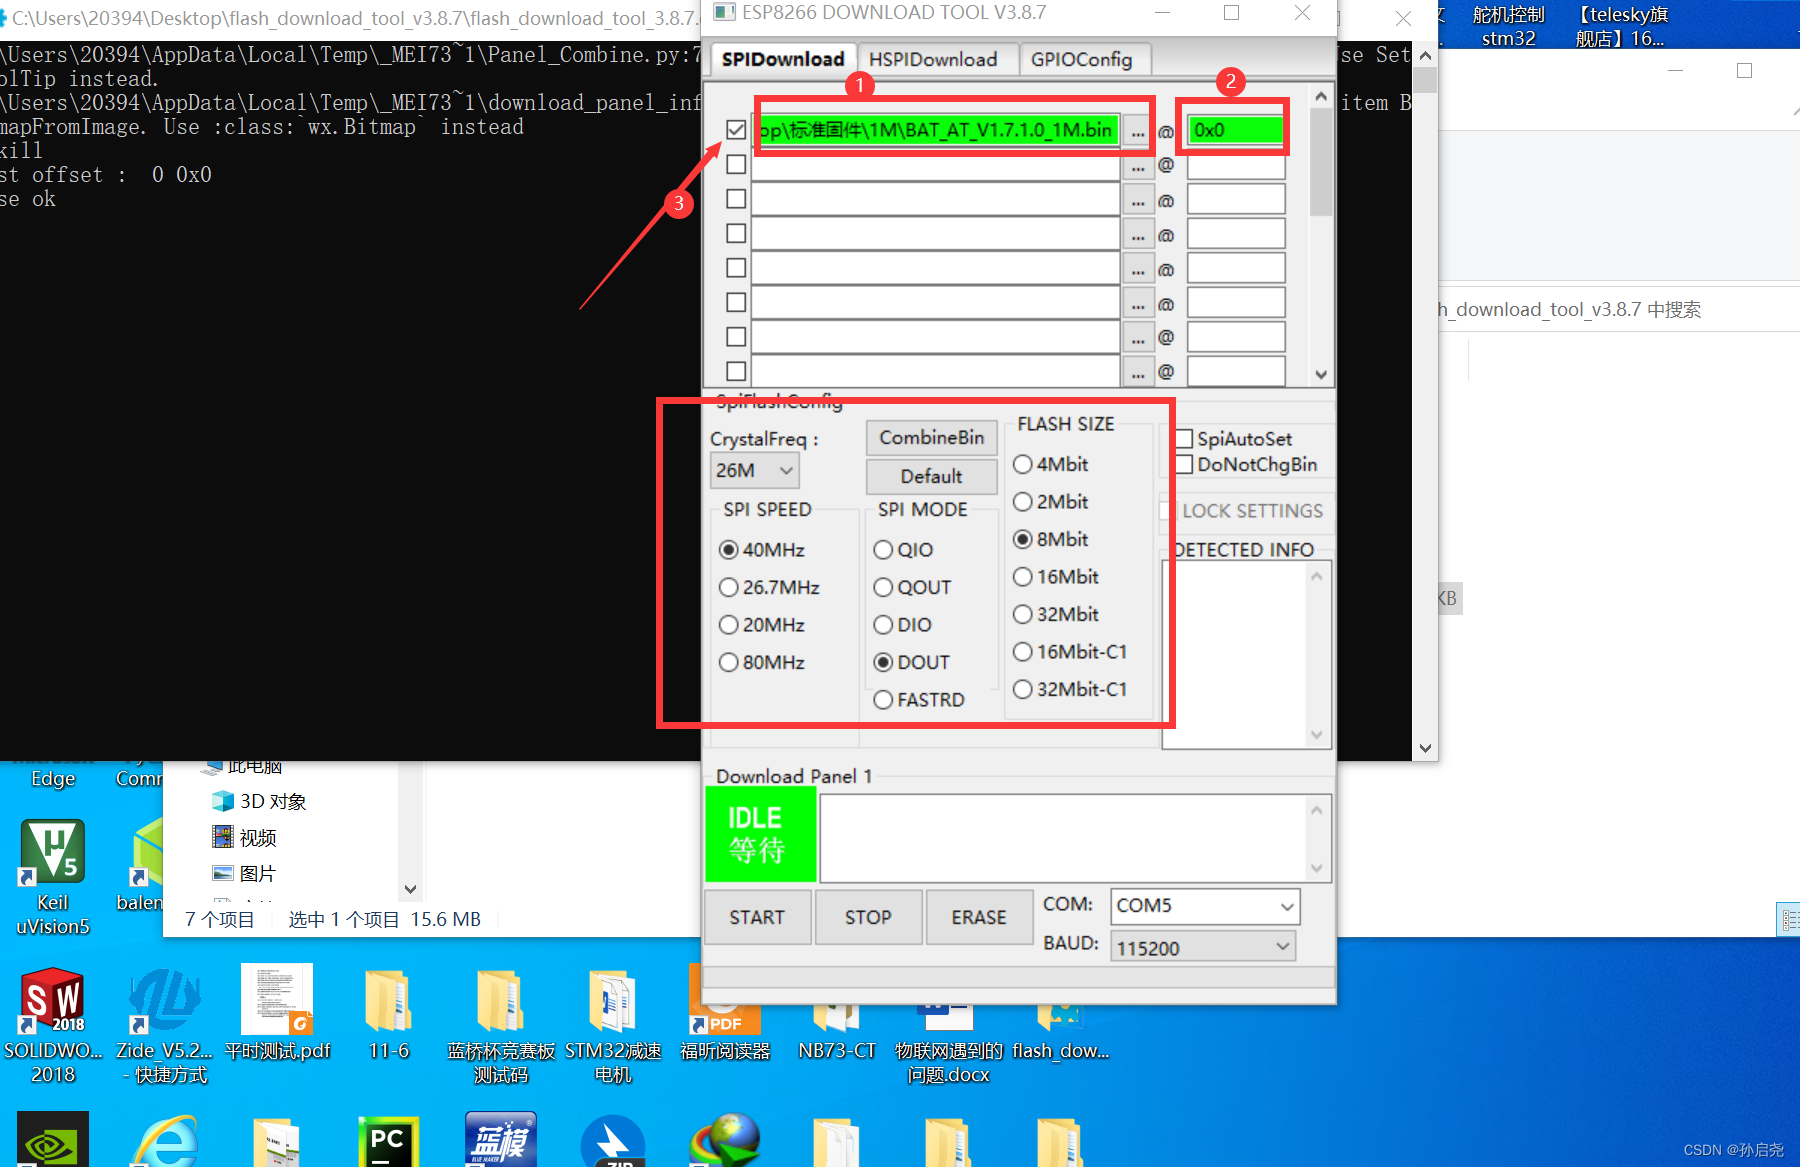The height and width of the screenshot is (1167, 1800).
Task: Open CrystalFreq 26M dropdown
Action: (x=755, y=470)
